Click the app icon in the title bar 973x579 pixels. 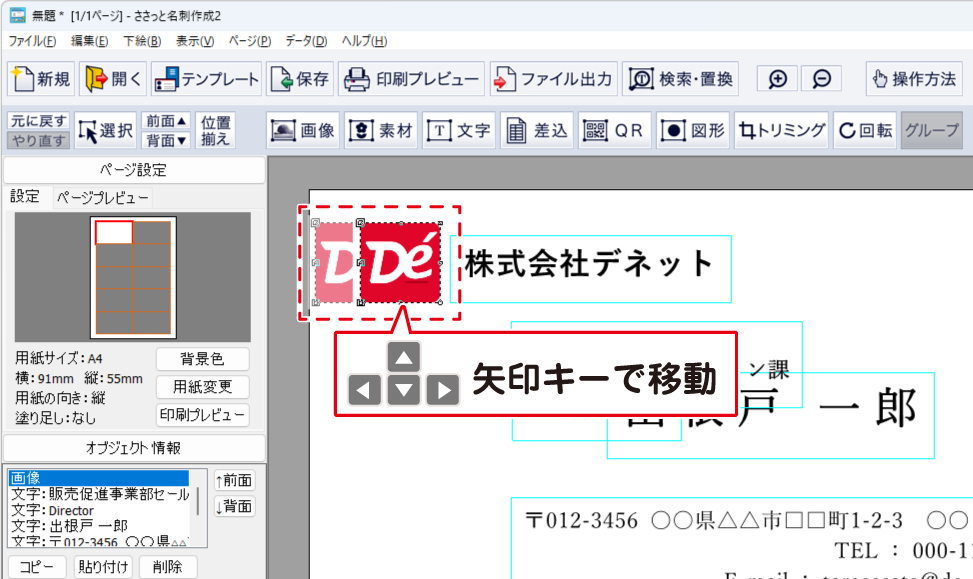(x=17, y=16)
